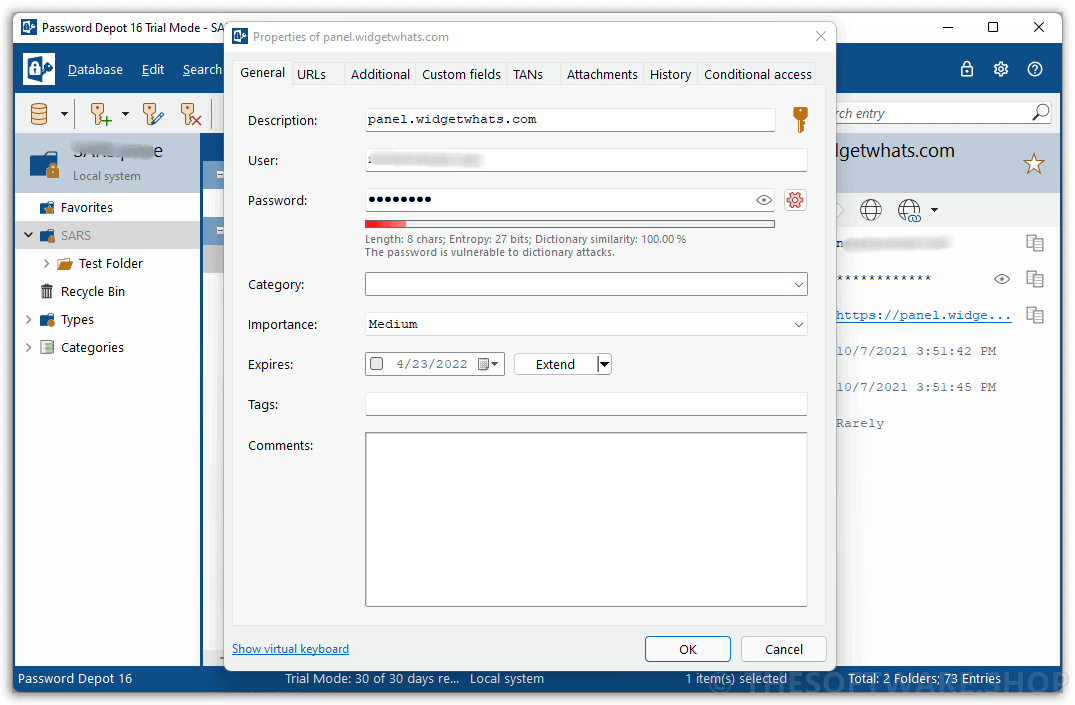Open the Search menu
This screenshot has width=1075, height=705.
202,69
